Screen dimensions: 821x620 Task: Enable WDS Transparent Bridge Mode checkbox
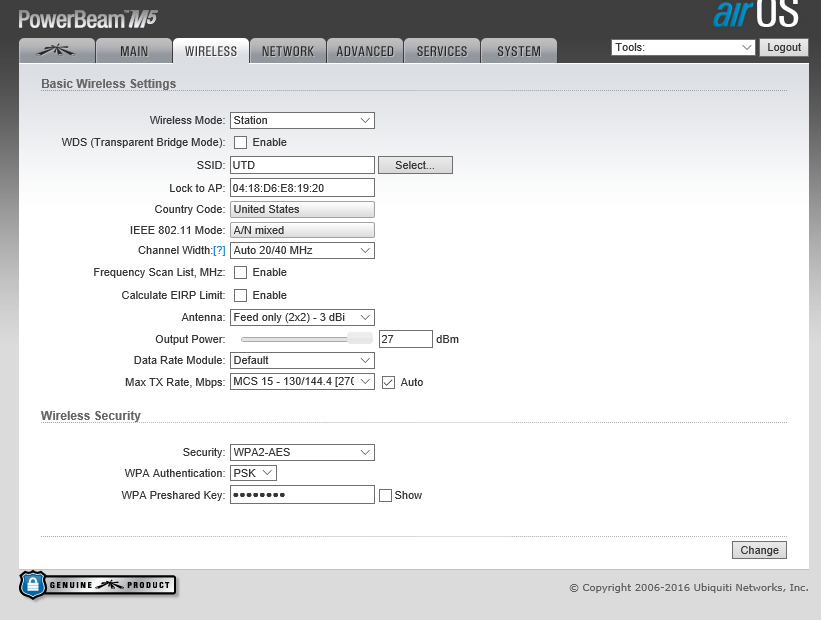pyautogui.click(x=240, y=143)
